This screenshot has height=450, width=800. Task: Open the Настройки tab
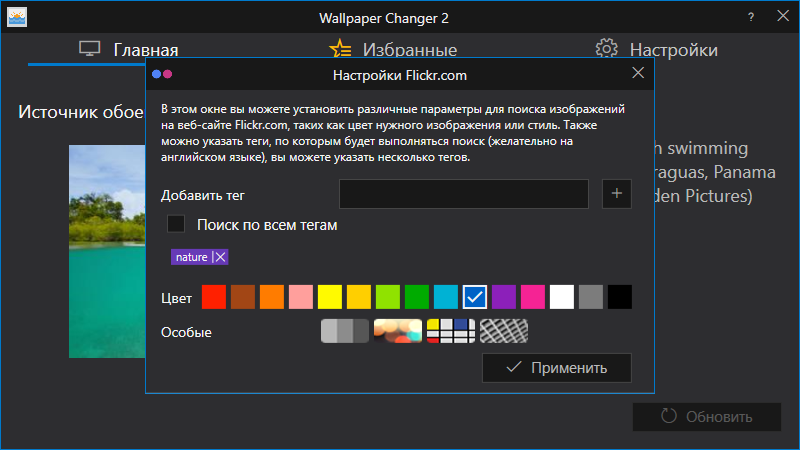pyautogui.click(x=657, y=49)
